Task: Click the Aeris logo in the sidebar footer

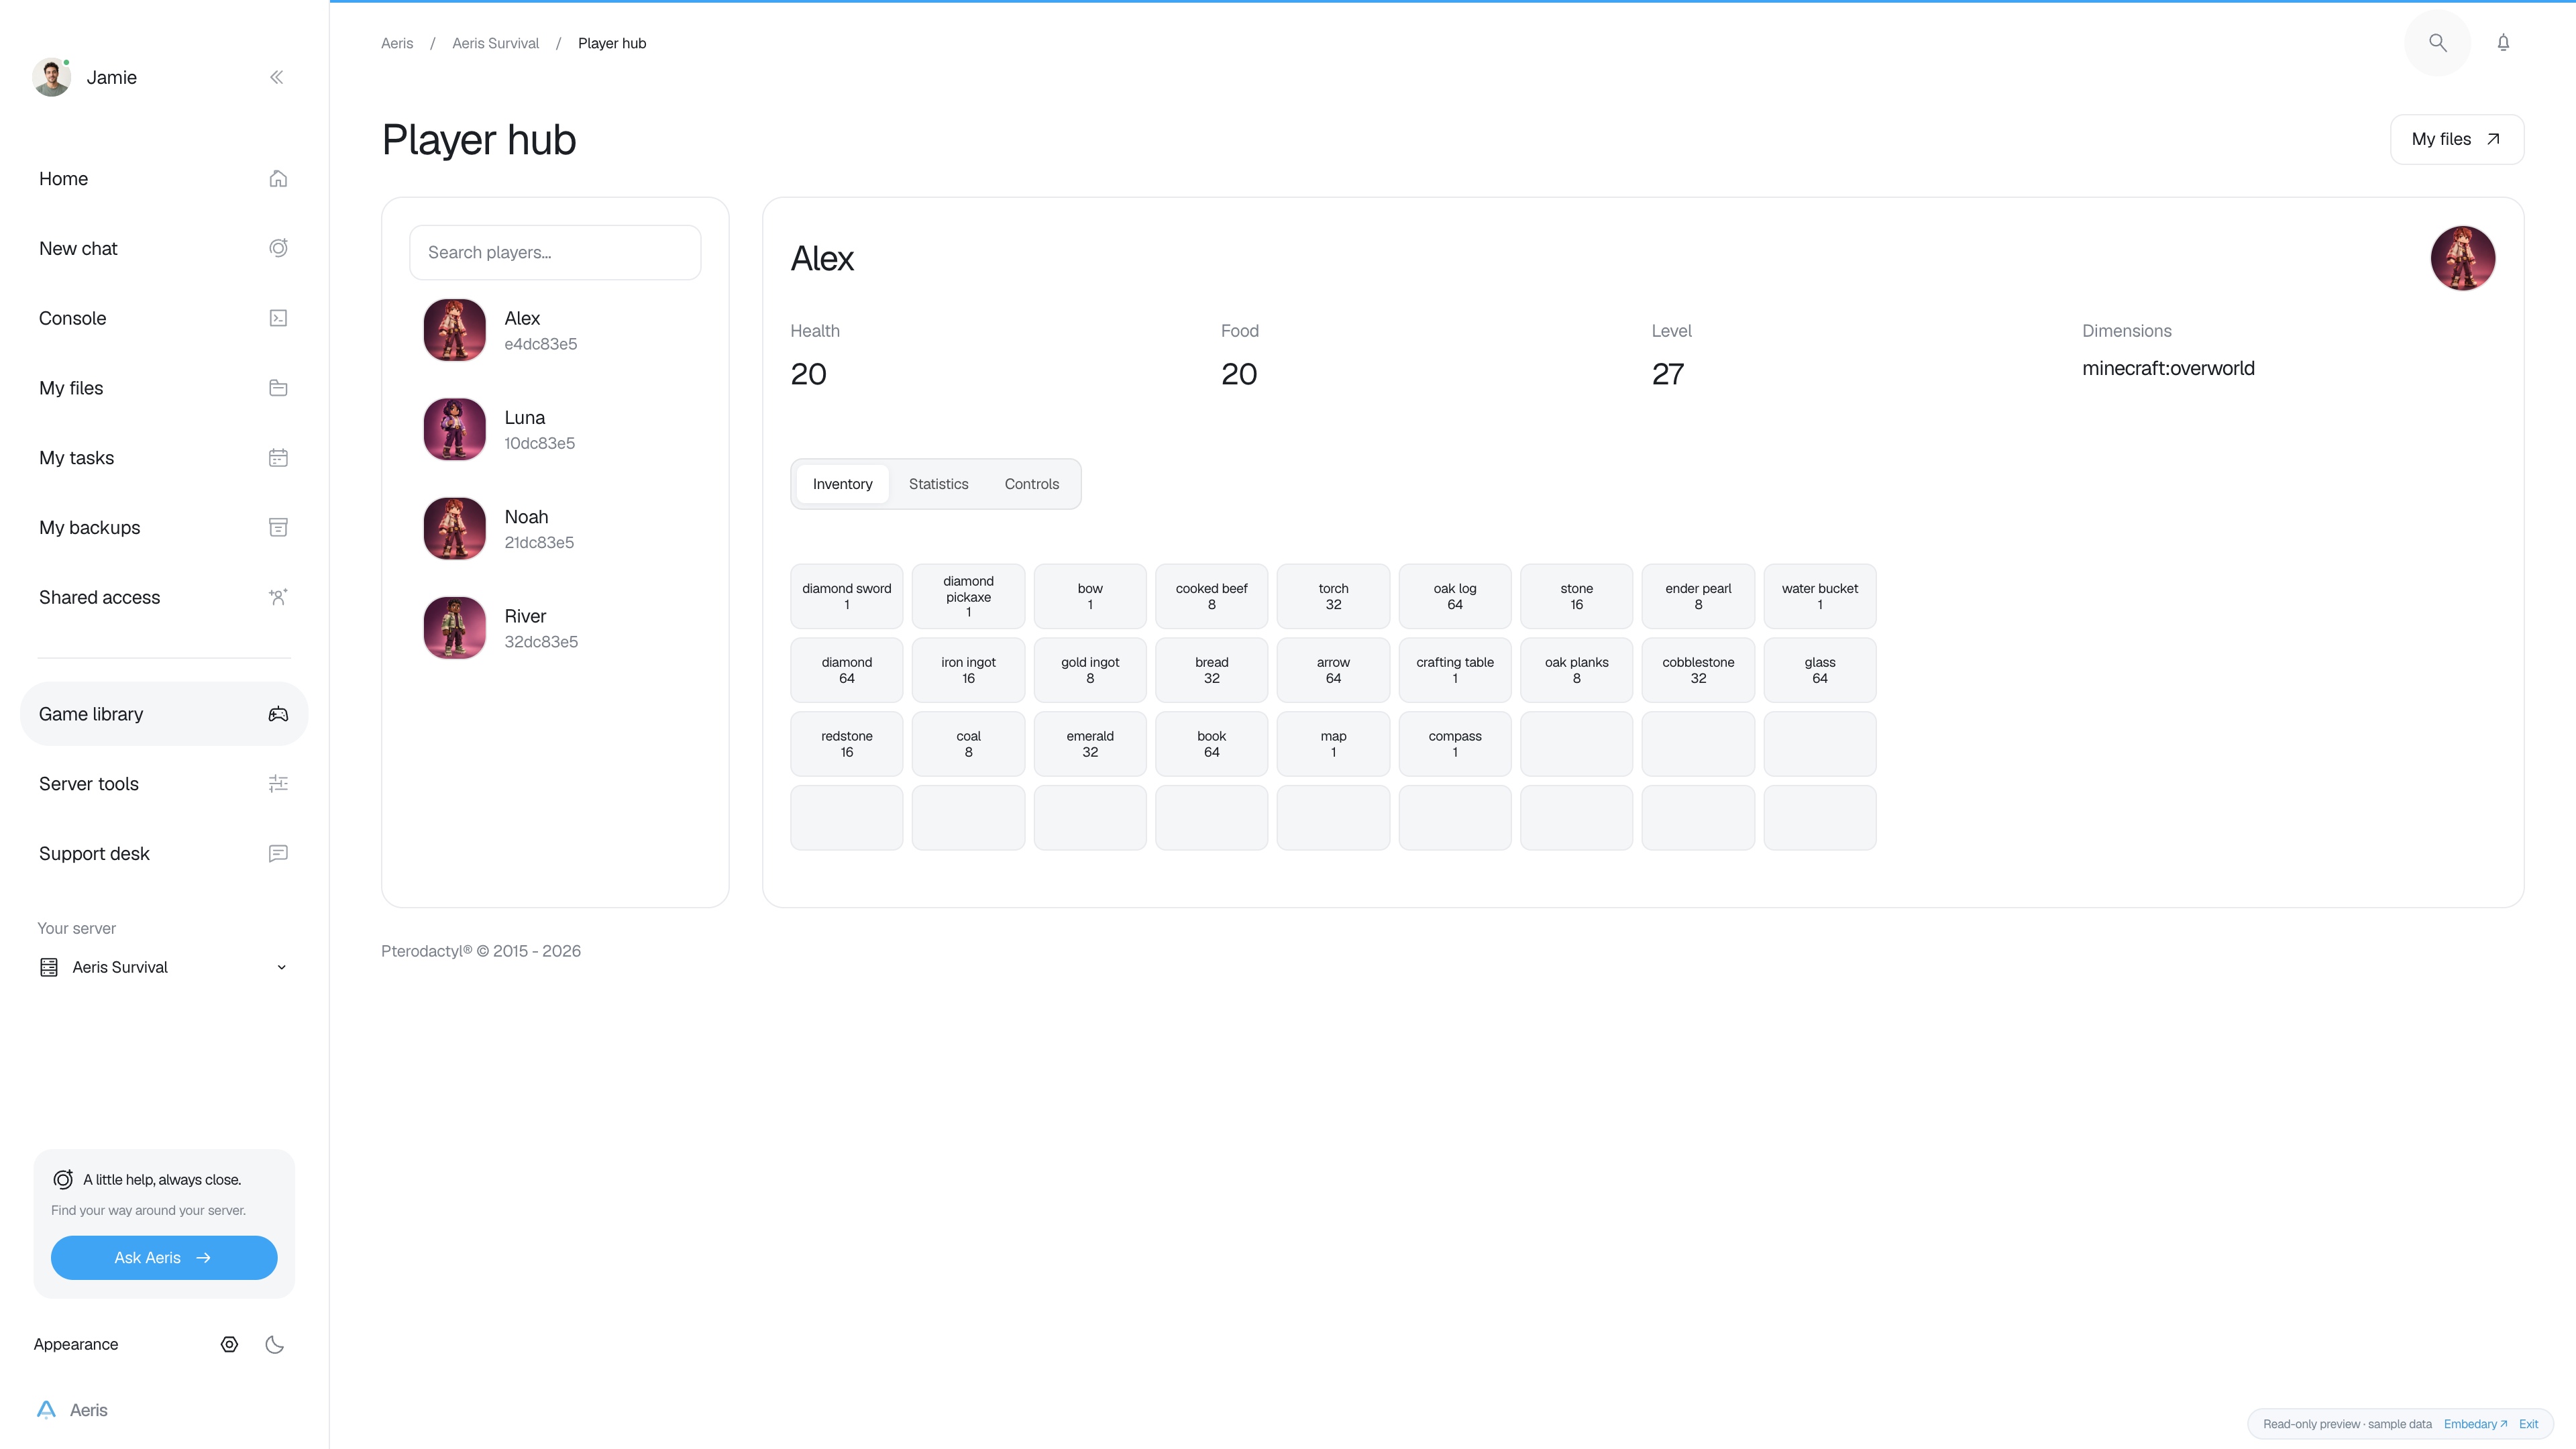Action: click(x=46, y=1410)
